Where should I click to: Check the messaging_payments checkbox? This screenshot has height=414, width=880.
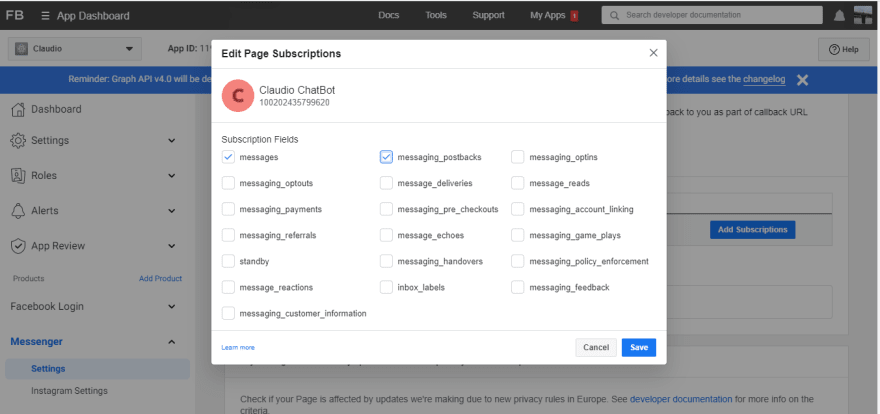click(x=228, y=209)
